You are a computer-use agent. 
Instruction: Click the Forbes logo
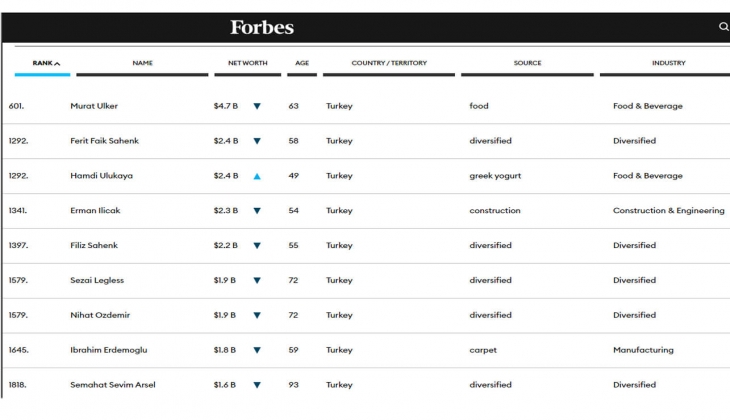click(262, 27)
